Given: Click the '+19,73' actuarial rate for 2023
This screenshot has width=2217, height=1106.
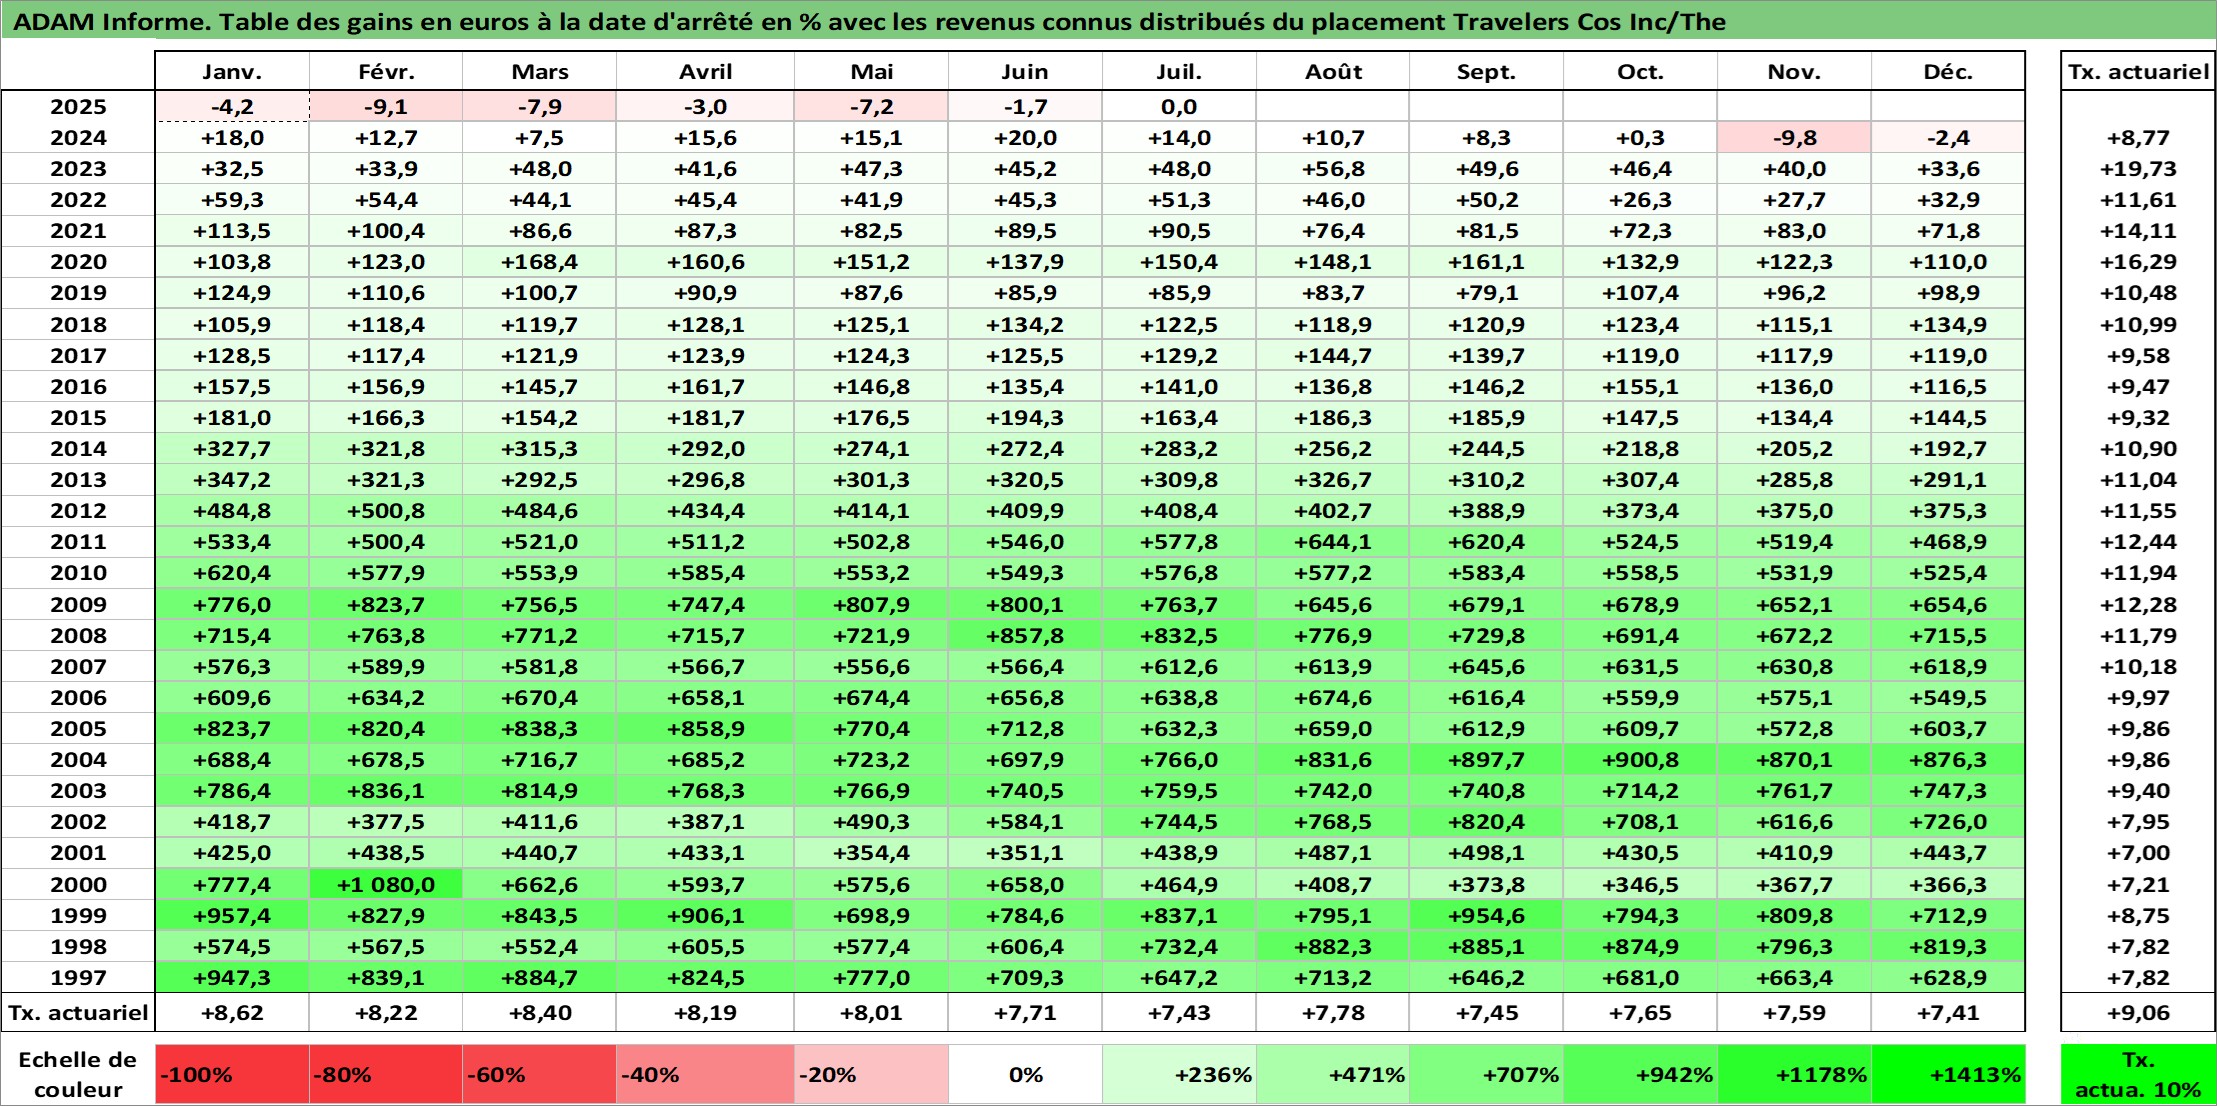Looking at the screenshot, I should pos(2138,169).
